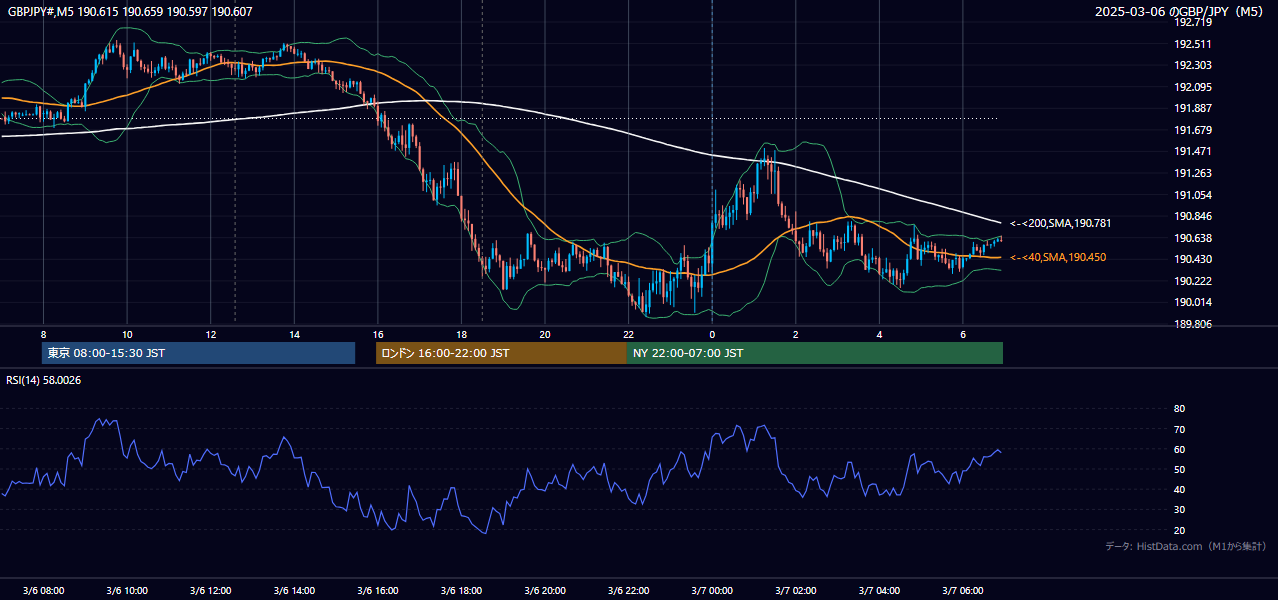Click the HistData.com data source credit

coord(1186,546)
